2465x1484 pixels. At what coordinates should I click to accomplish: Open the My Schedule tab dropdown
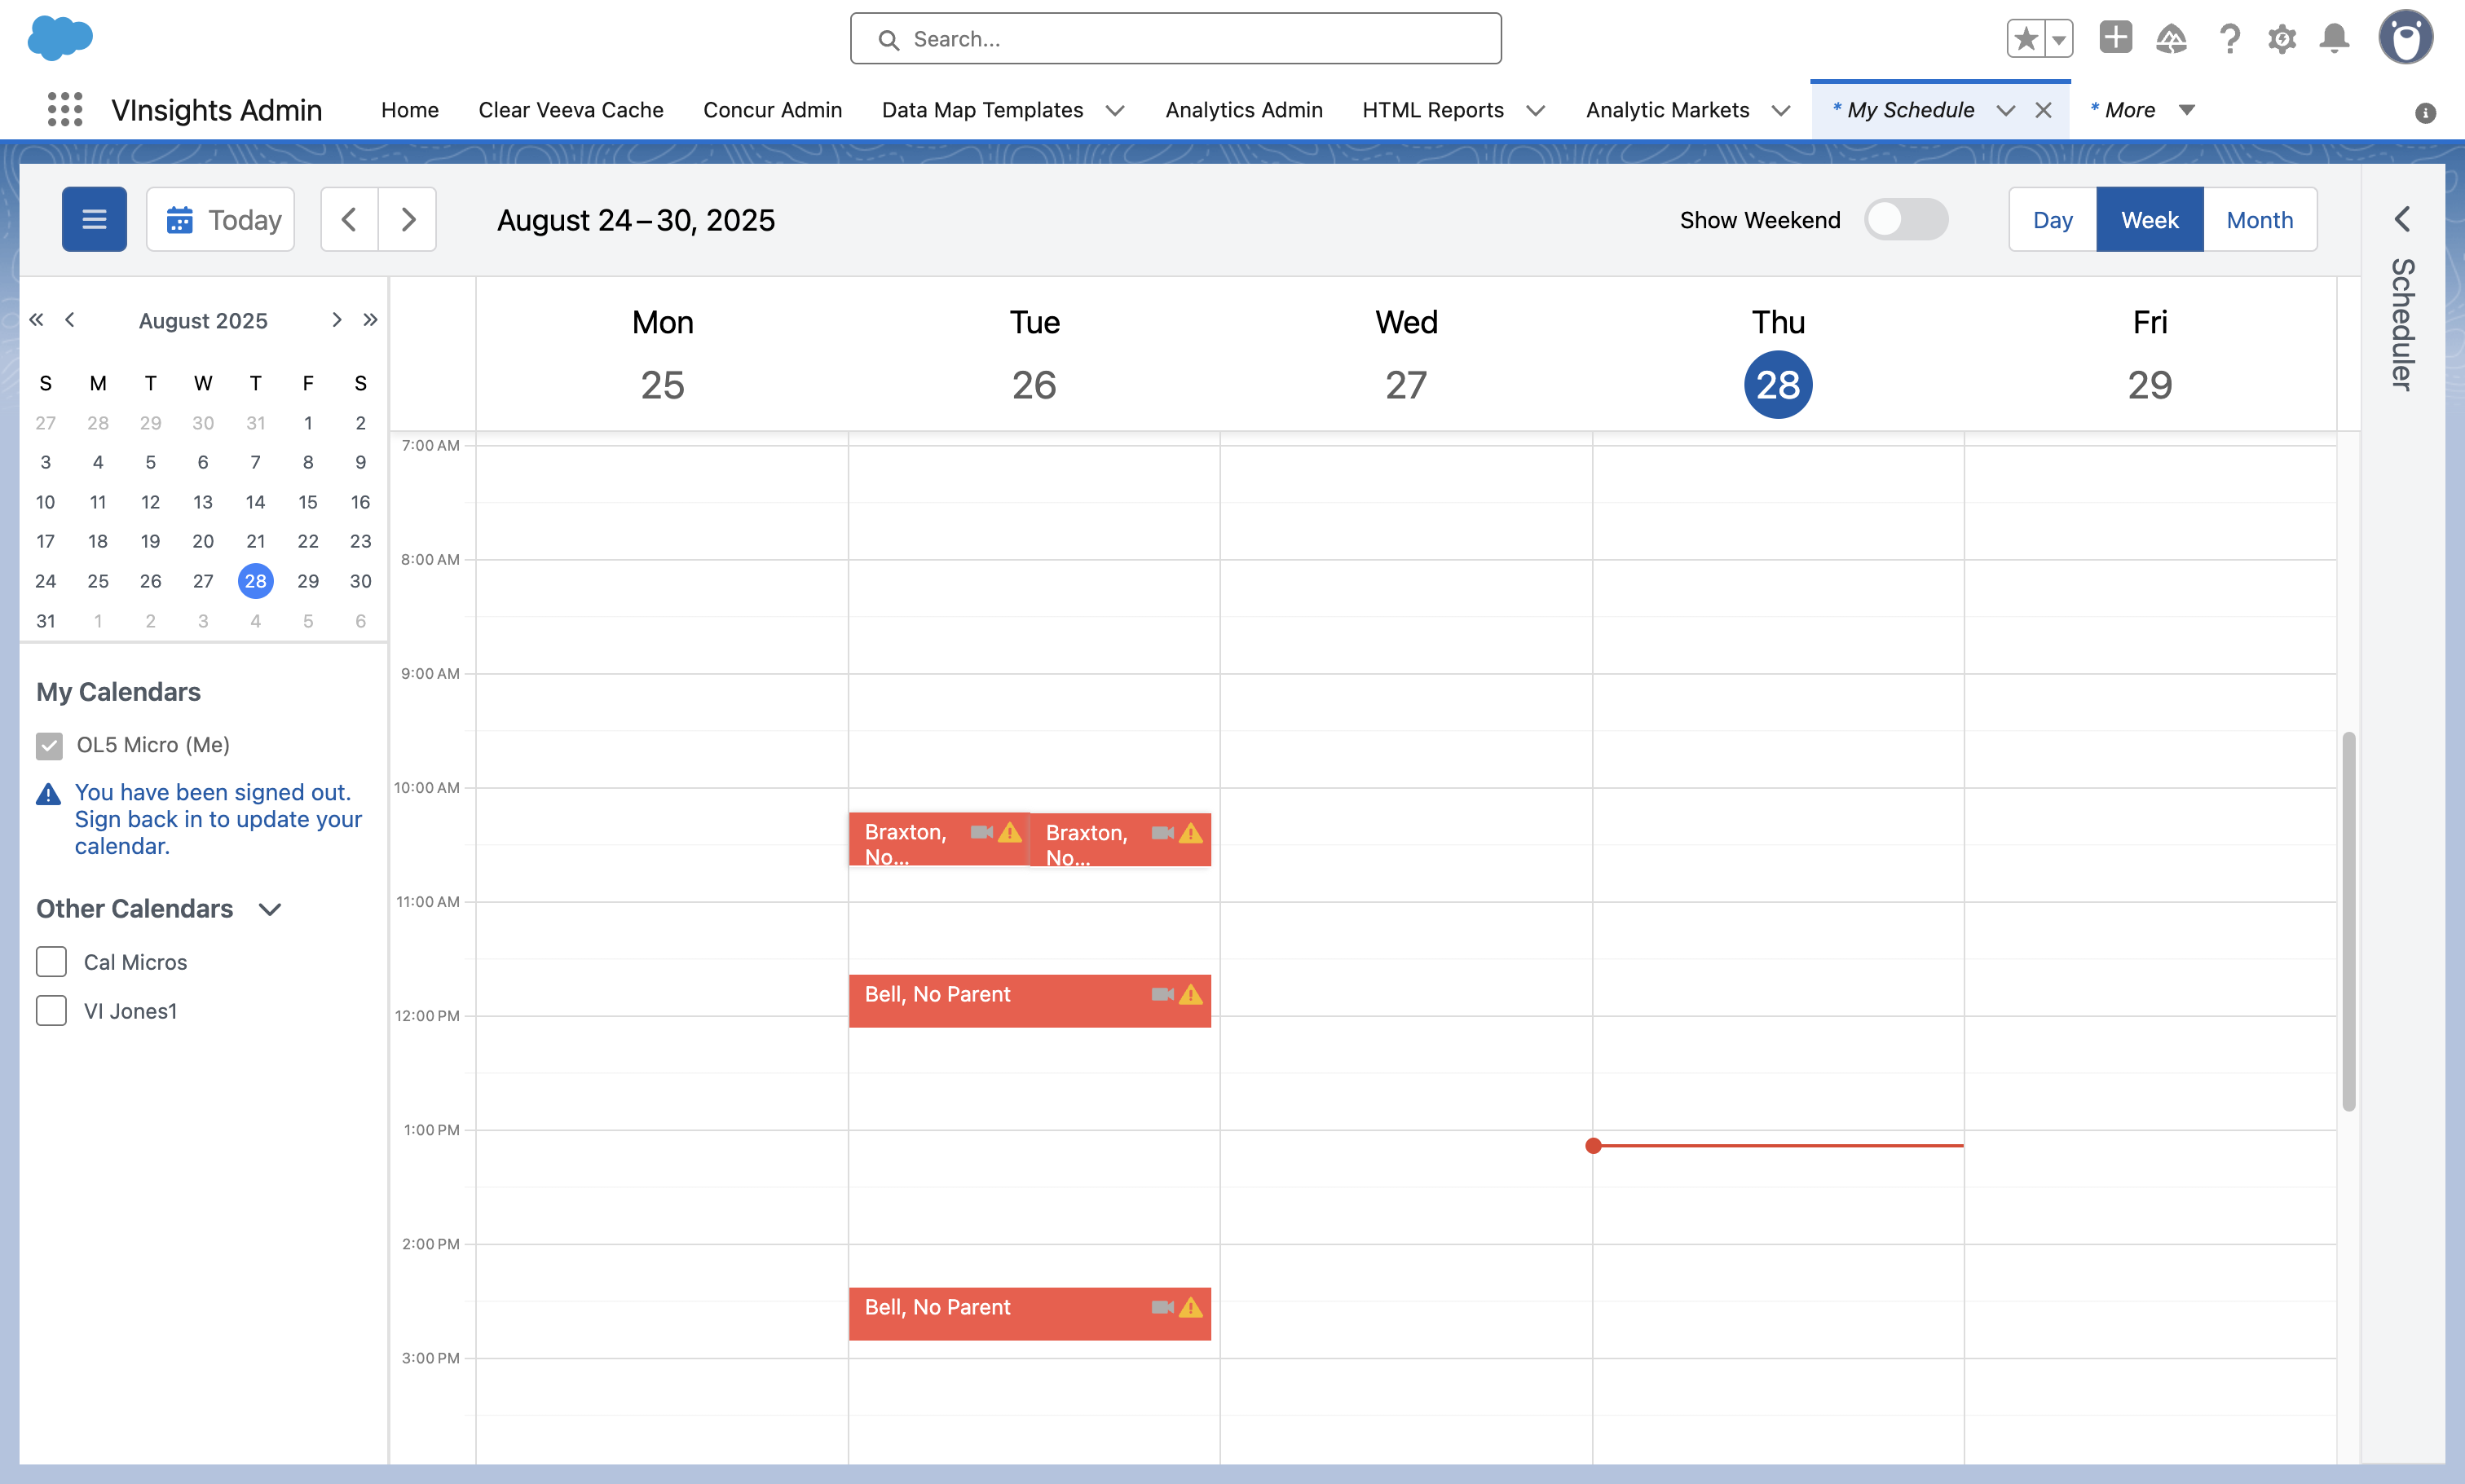click(2007, 110)
